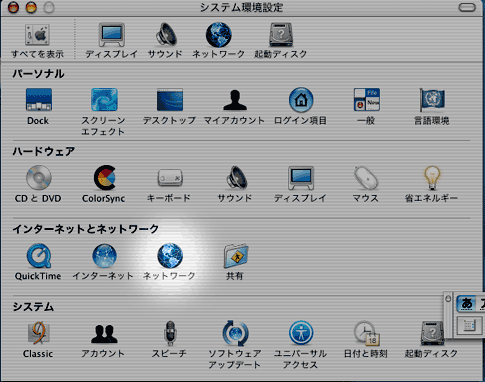
Task: Open 日付と時刻 clock icon
Action: pyautogui.click(x=366, y=333)
